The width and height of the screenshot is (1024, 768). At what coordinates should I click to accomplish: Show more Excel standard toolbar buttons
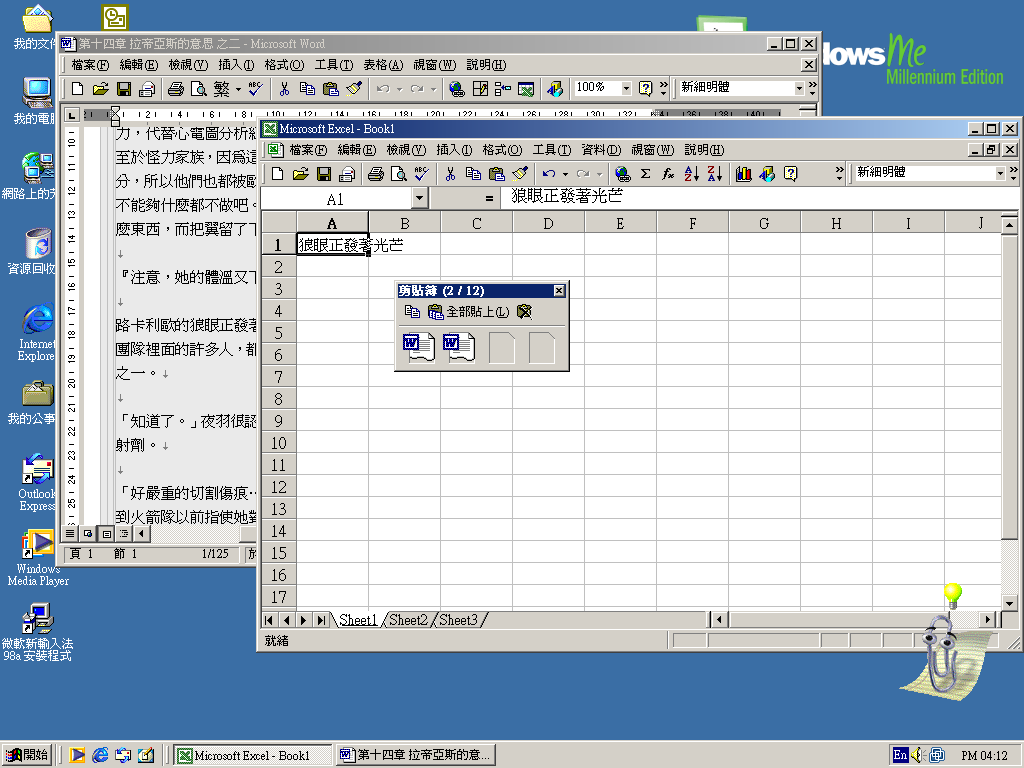[839, 174]
